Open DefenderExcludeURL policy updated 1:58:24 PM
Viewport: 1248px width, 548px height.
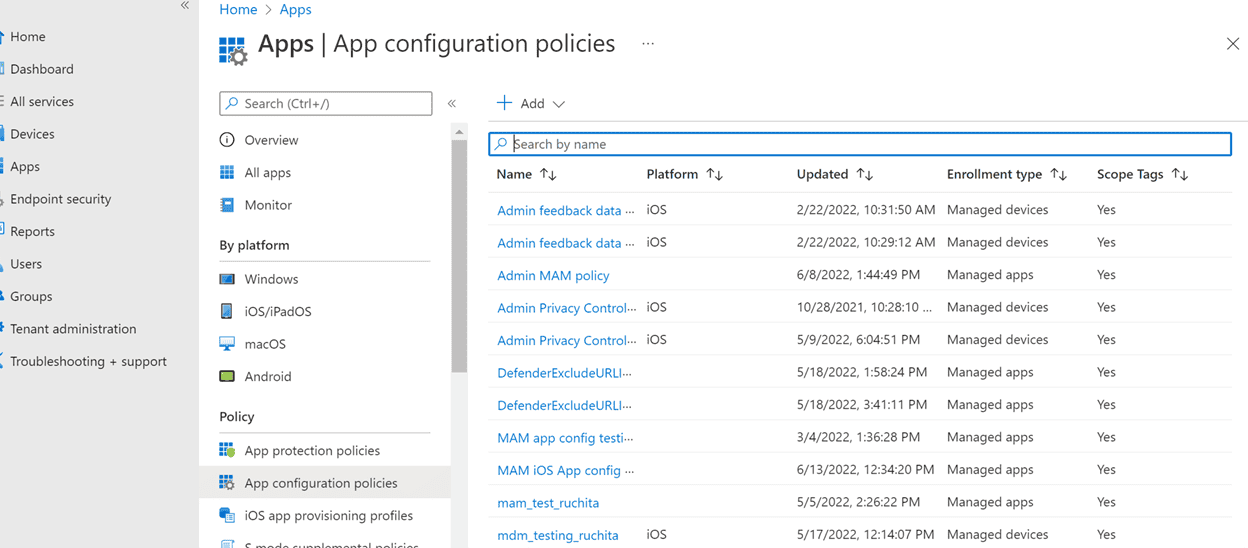pos(565,373)
